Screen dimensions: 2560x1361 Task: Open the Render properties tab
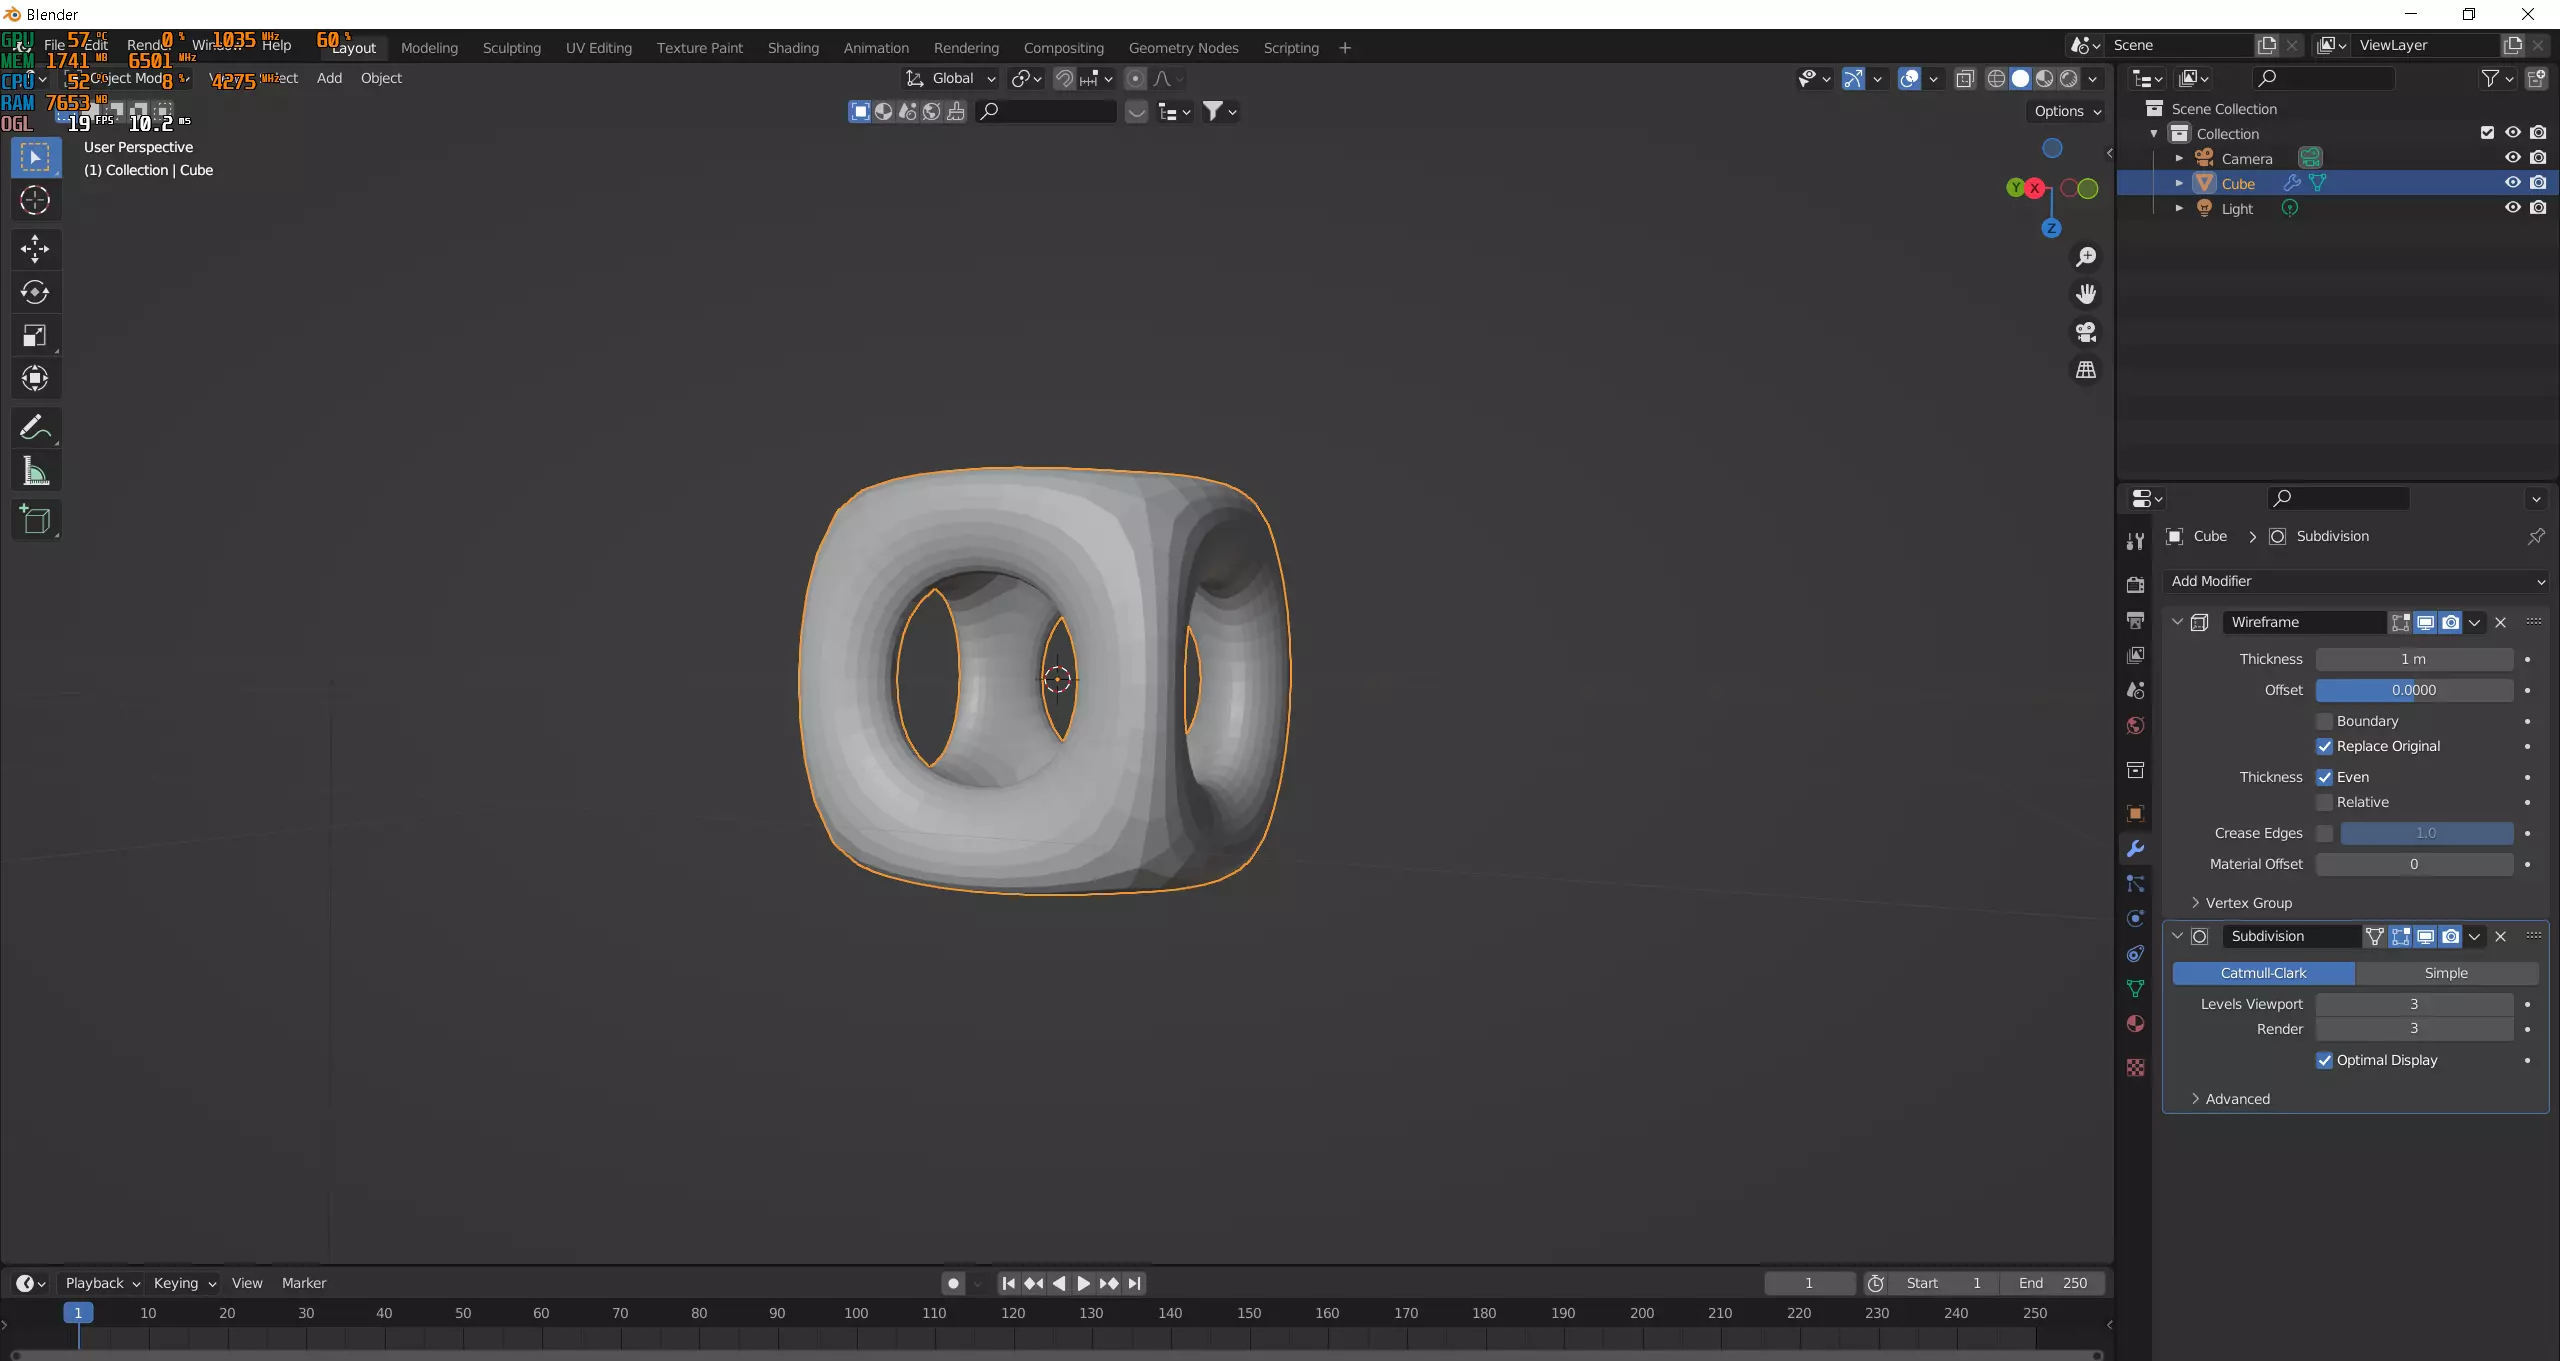(x=2135, y=585)
